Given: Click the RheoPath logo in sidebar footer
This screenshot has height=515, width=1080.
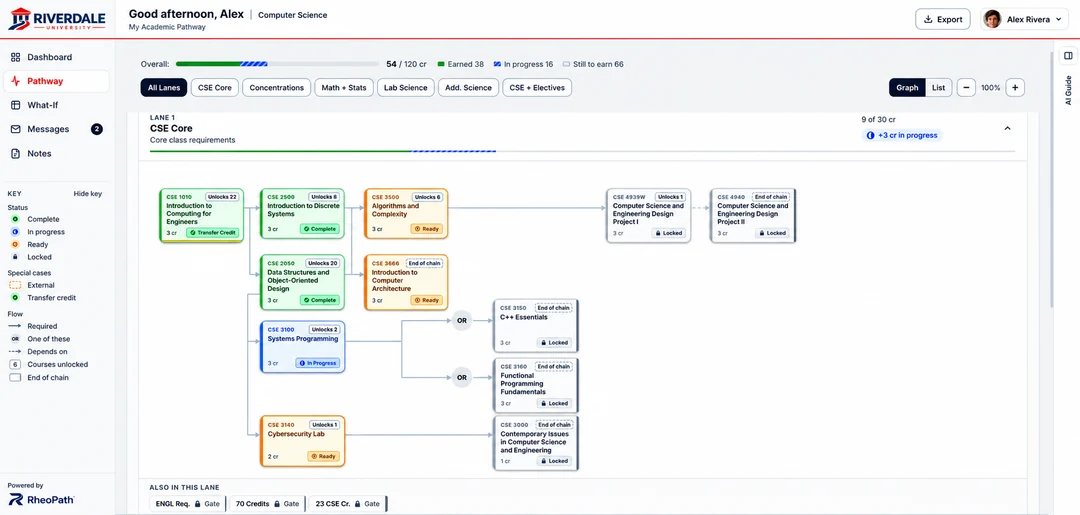Looking at the screenshot, I should [x=41, y=499].
